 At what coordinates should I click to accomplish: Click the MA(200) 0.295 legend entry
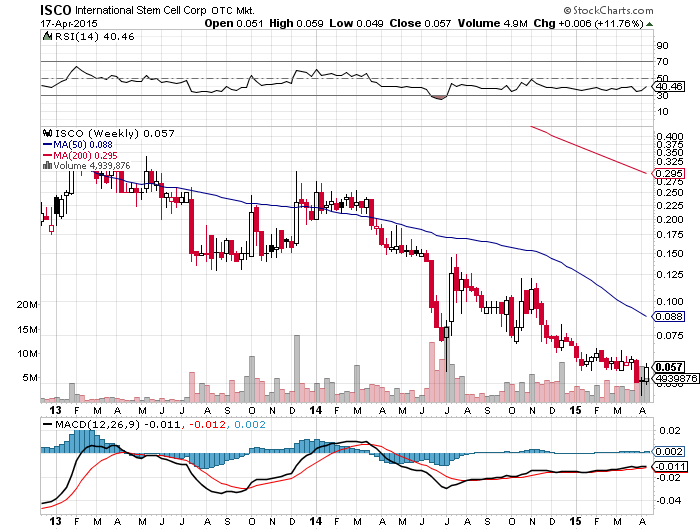[85, 155]
